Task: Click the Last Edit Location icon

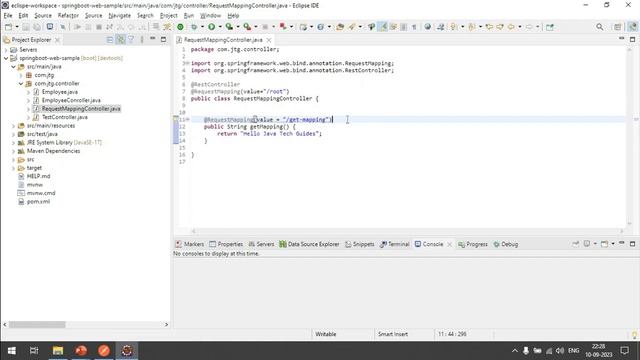Action: point(489,27)
